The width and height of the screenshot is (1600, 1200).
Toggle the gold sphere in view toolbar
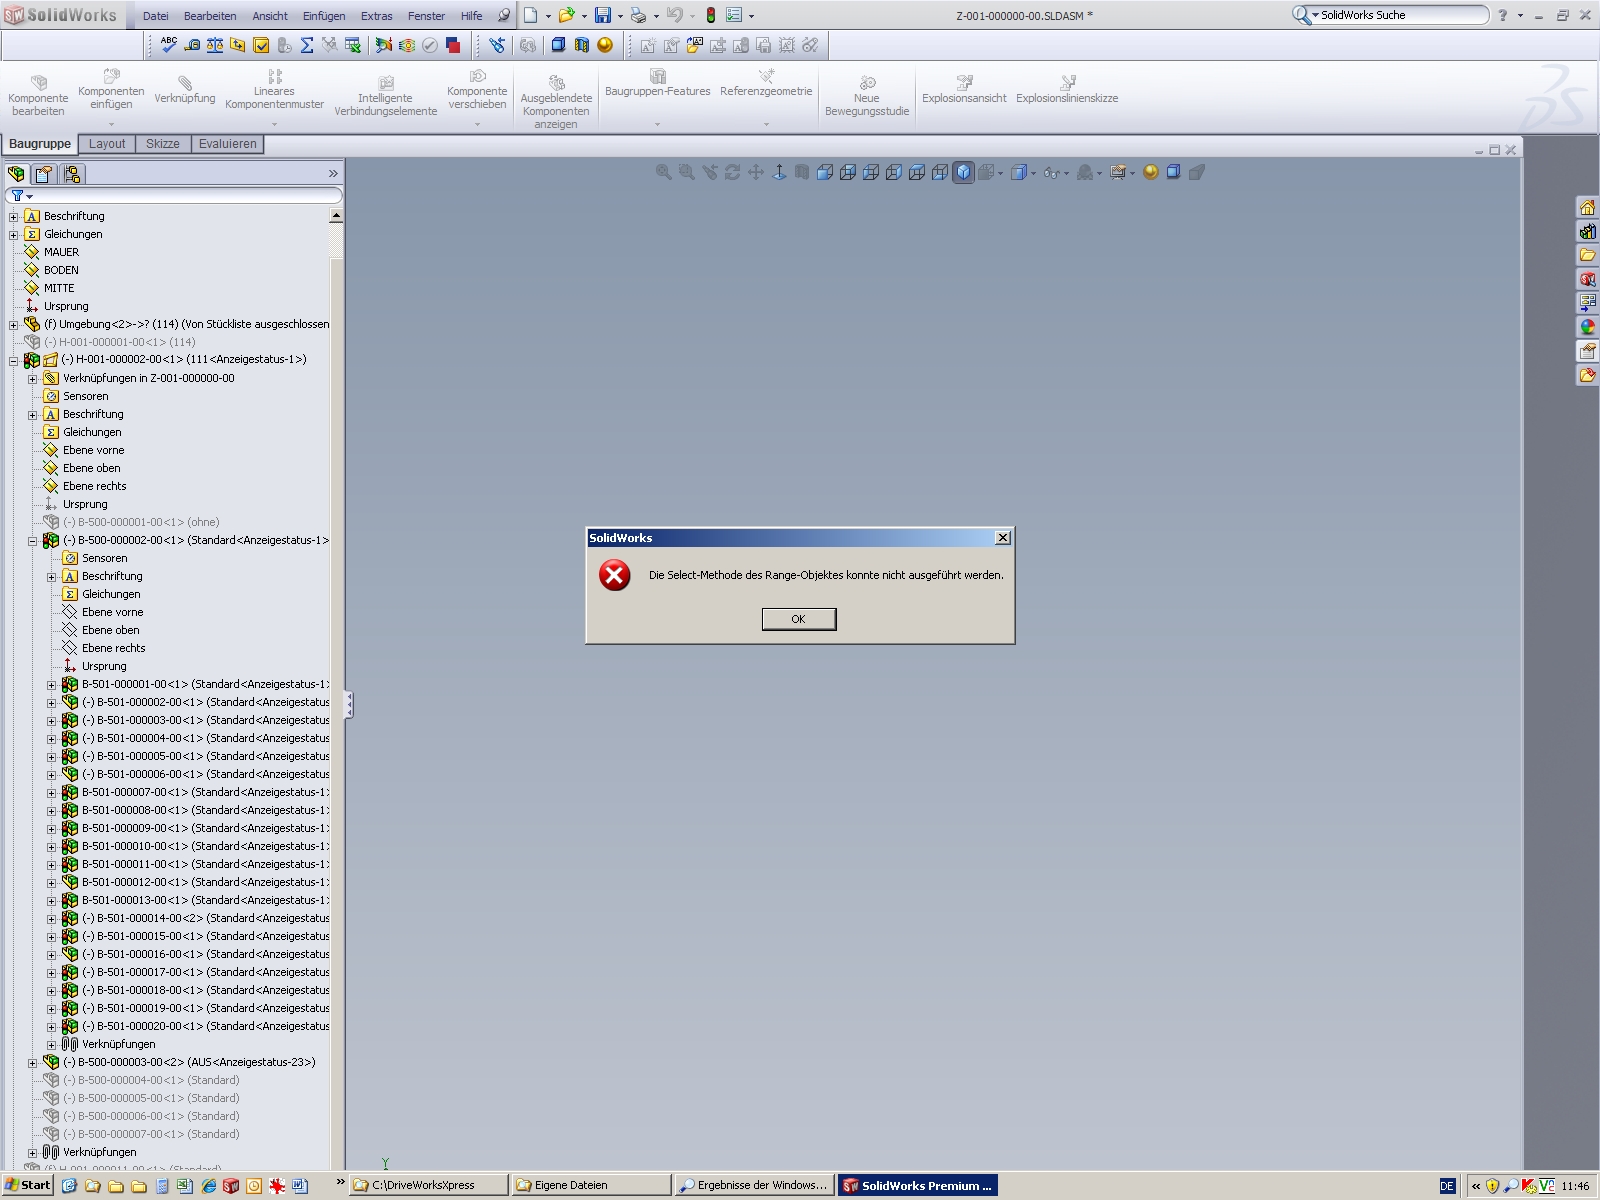[1151, 172]
